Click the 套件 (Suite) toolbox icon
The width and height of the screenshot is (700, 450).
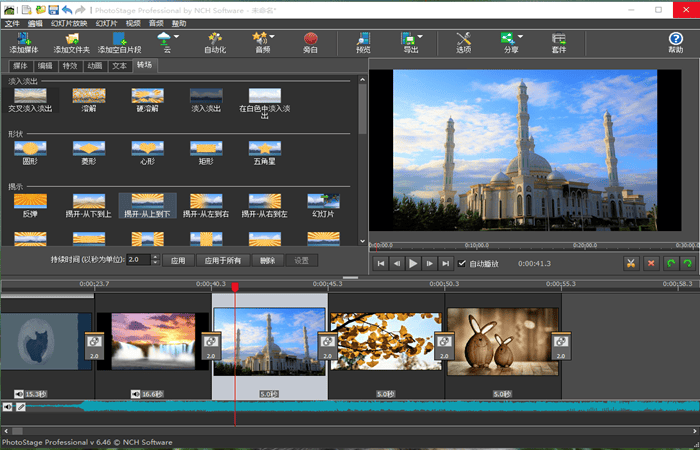click(x=558, y=40)
